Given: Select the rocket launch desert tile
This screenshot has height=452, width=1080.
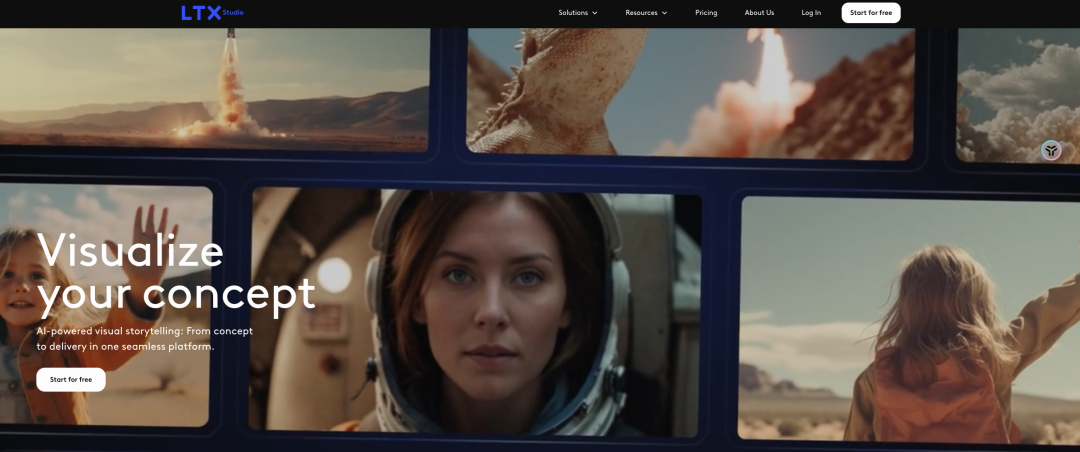Looking at the screenshot, I should (214, 88).
